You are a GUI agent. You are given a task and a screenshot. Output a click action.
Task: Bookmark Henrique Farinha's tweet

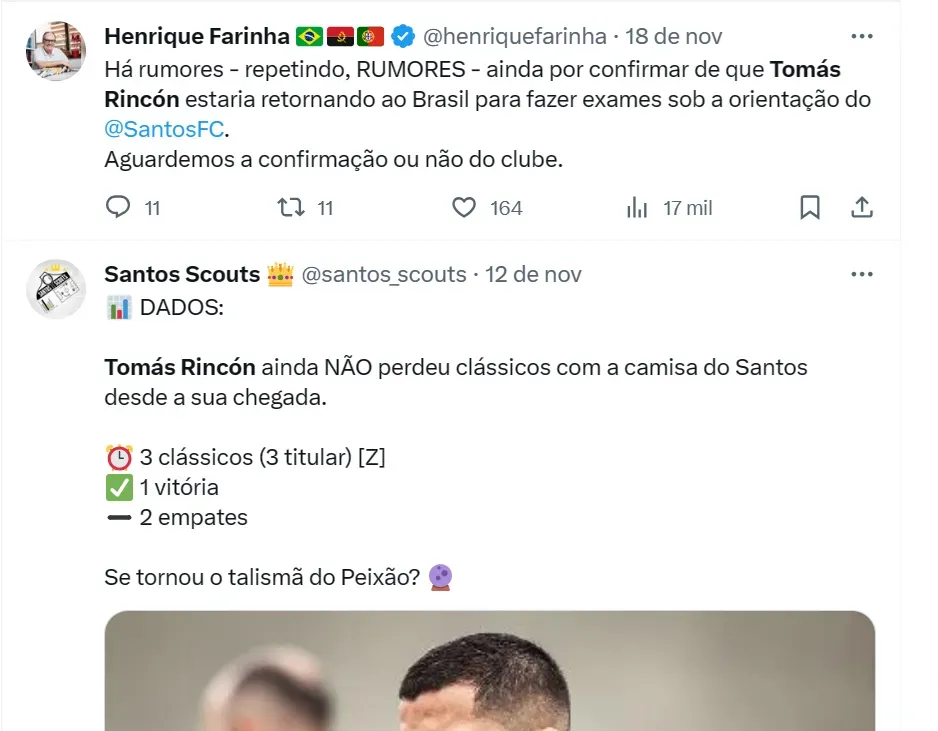click(x=810, y=208)
